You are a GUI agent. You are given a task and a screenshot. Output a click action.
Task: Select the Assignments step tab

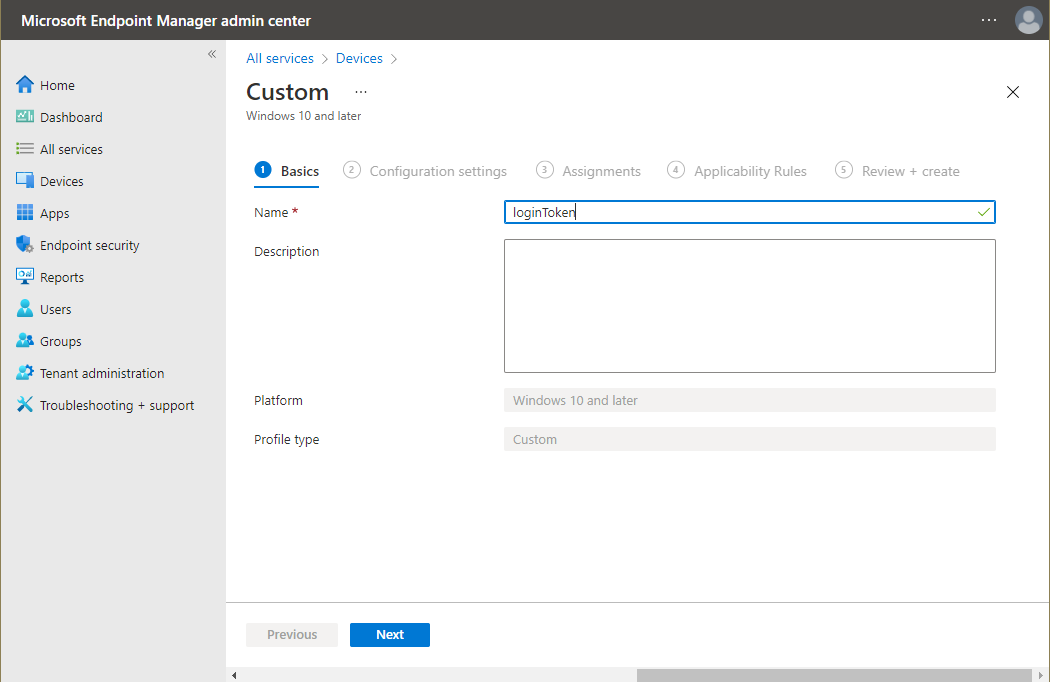[x=588, y=171]
